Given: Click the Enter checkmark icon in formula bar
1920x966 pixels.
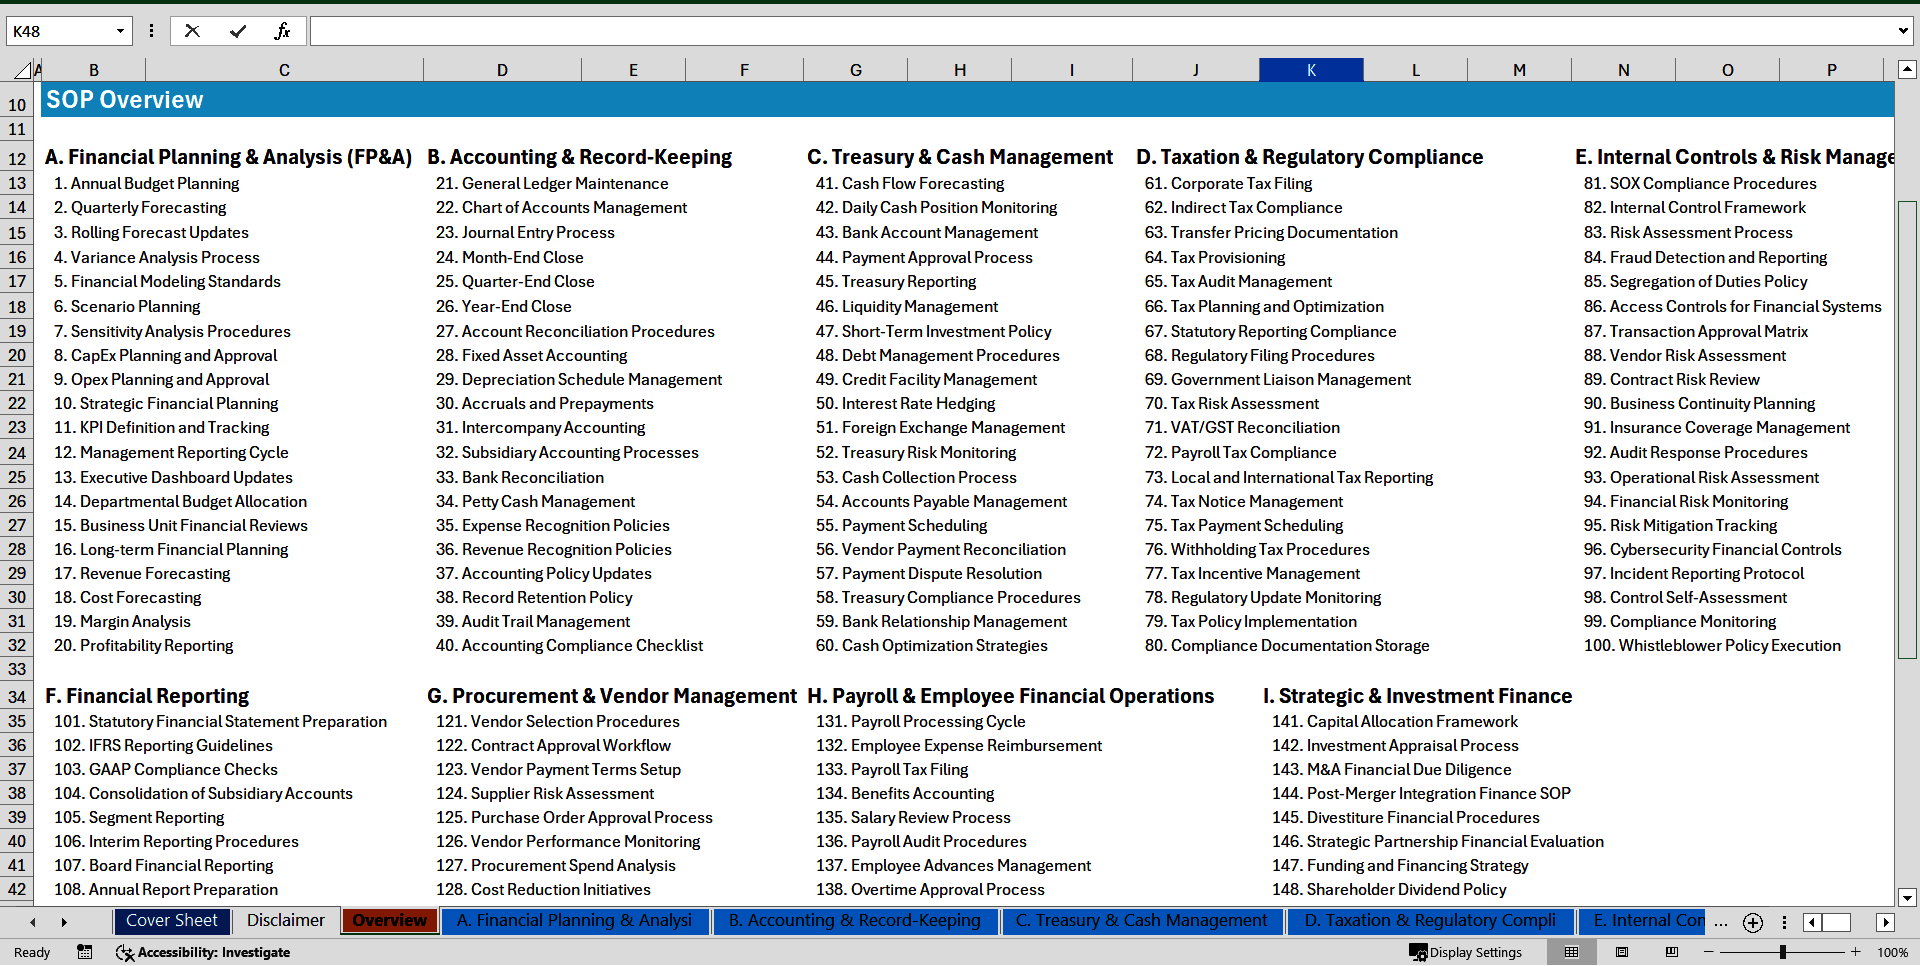Looking at the screenshot, I should point(237,31).
